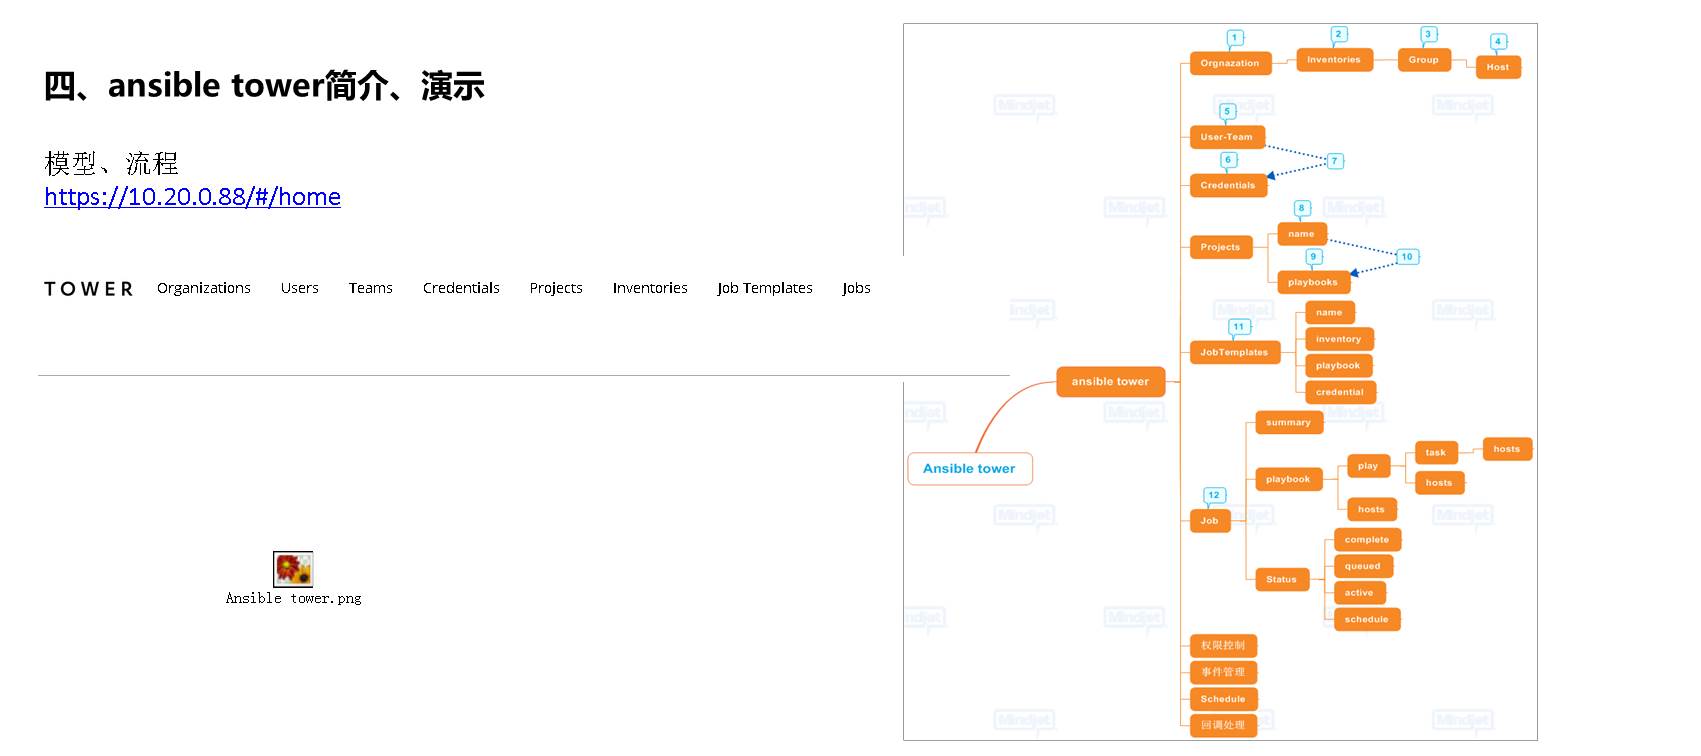Click the Credentials mind map node
This screenshot has height=756, width=1701.
[1228, 185]
